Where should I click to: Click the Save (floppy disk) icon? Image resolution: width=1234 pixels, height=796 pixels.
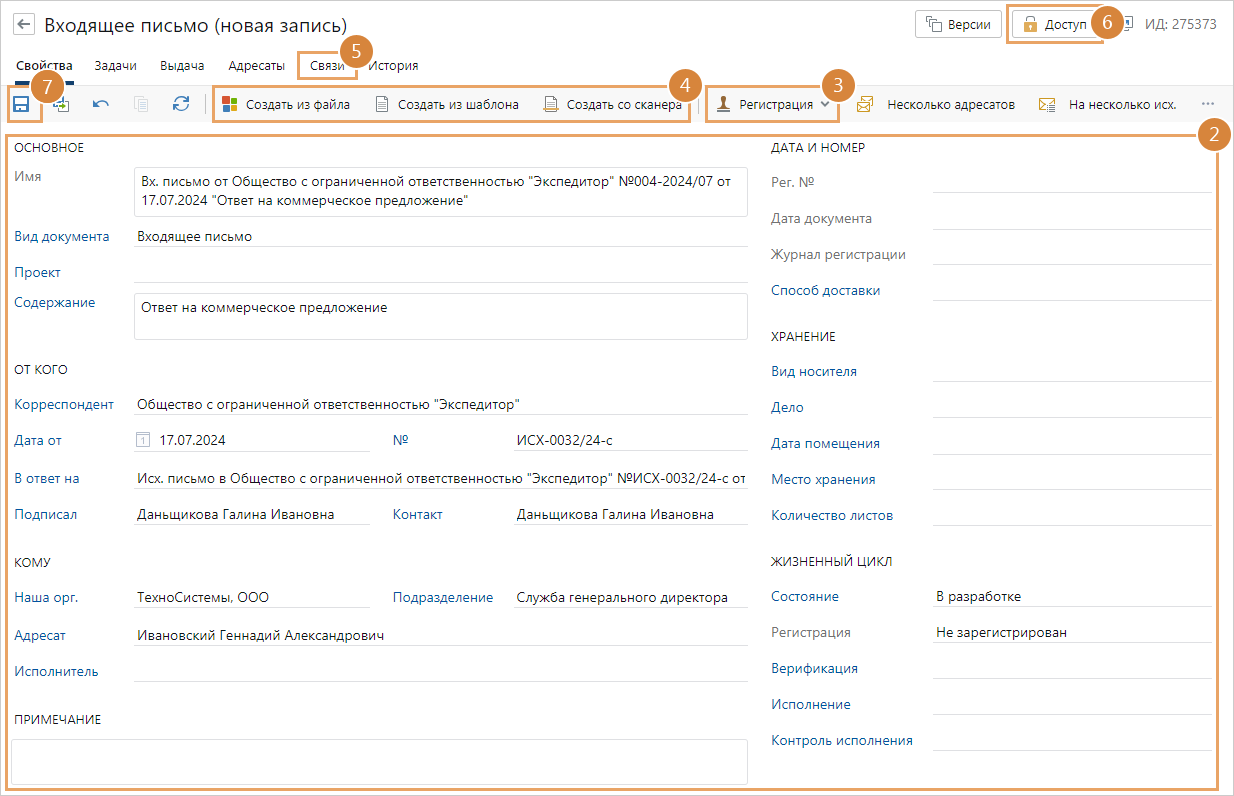click(x=21, y=104)
